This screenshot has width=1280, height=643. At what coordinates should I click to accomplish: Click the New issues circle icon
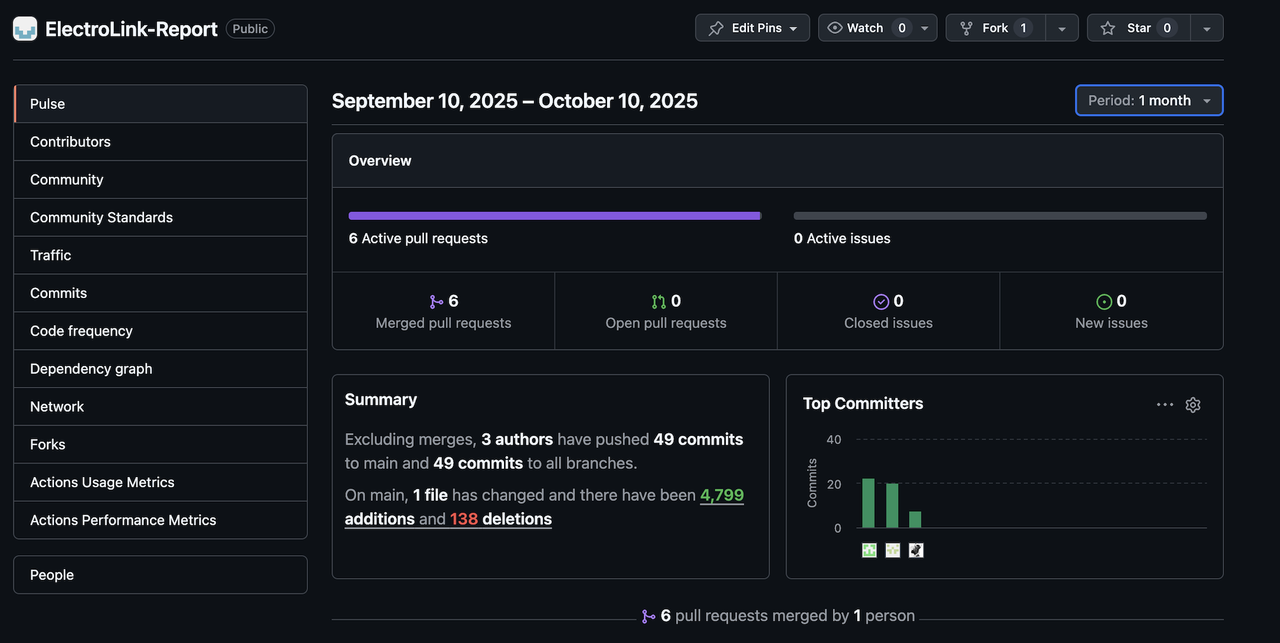1104,302
